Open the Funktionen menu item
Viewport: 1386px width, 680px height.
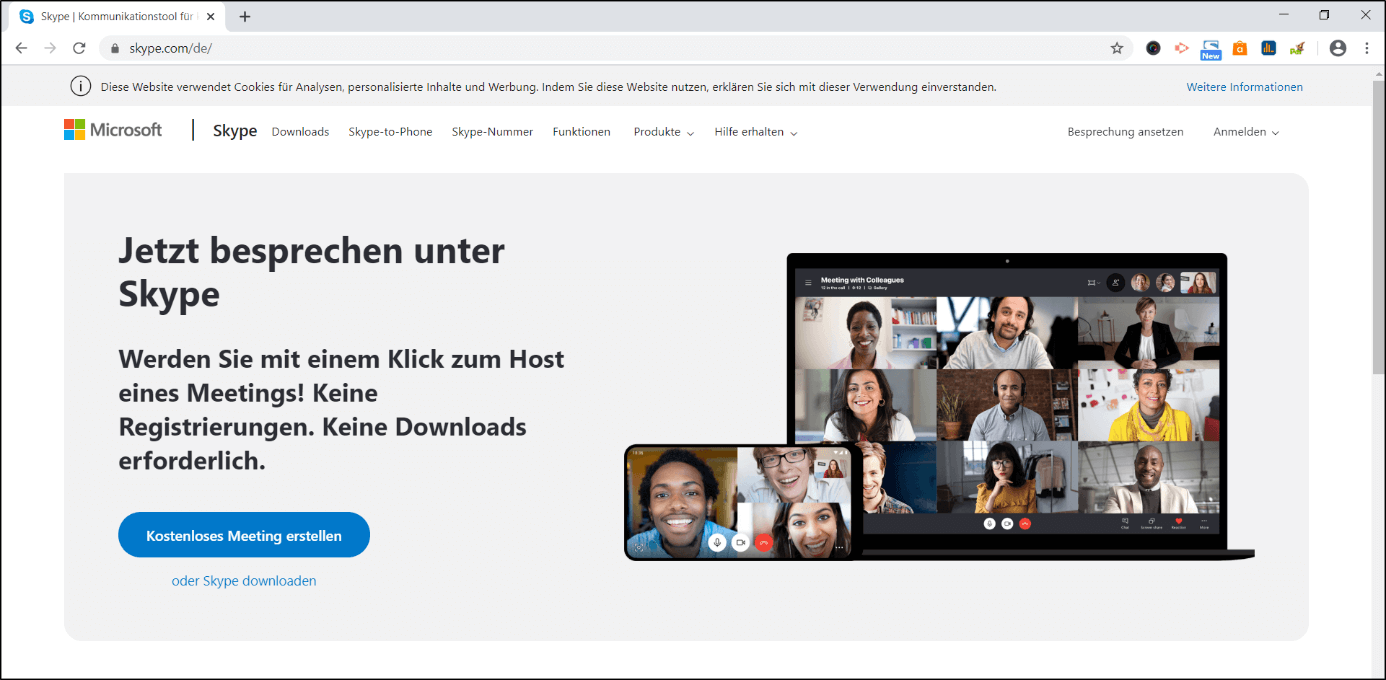click(581, 132)
